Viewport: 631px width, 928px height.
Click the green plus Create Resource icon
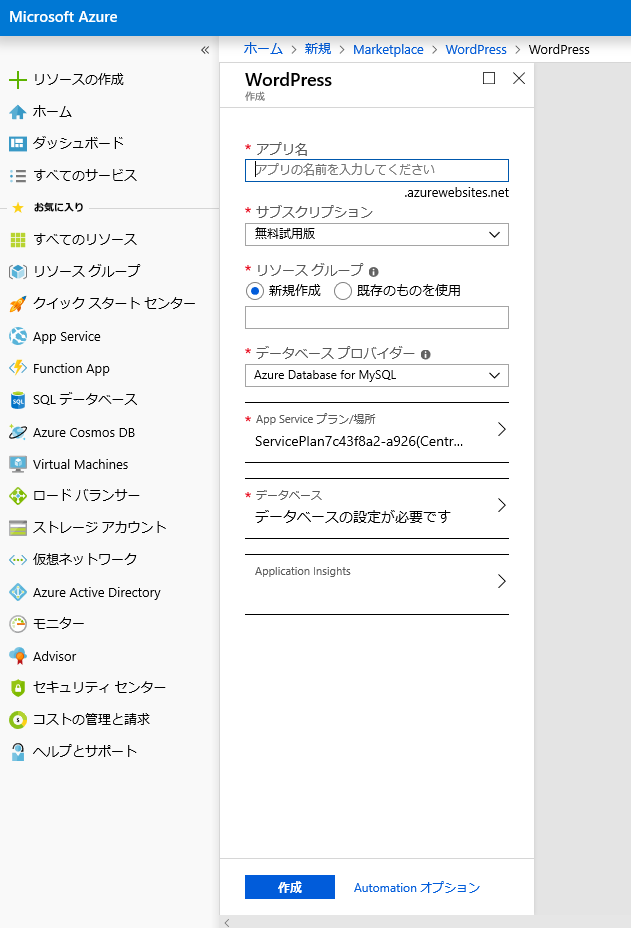pos(18,80)
